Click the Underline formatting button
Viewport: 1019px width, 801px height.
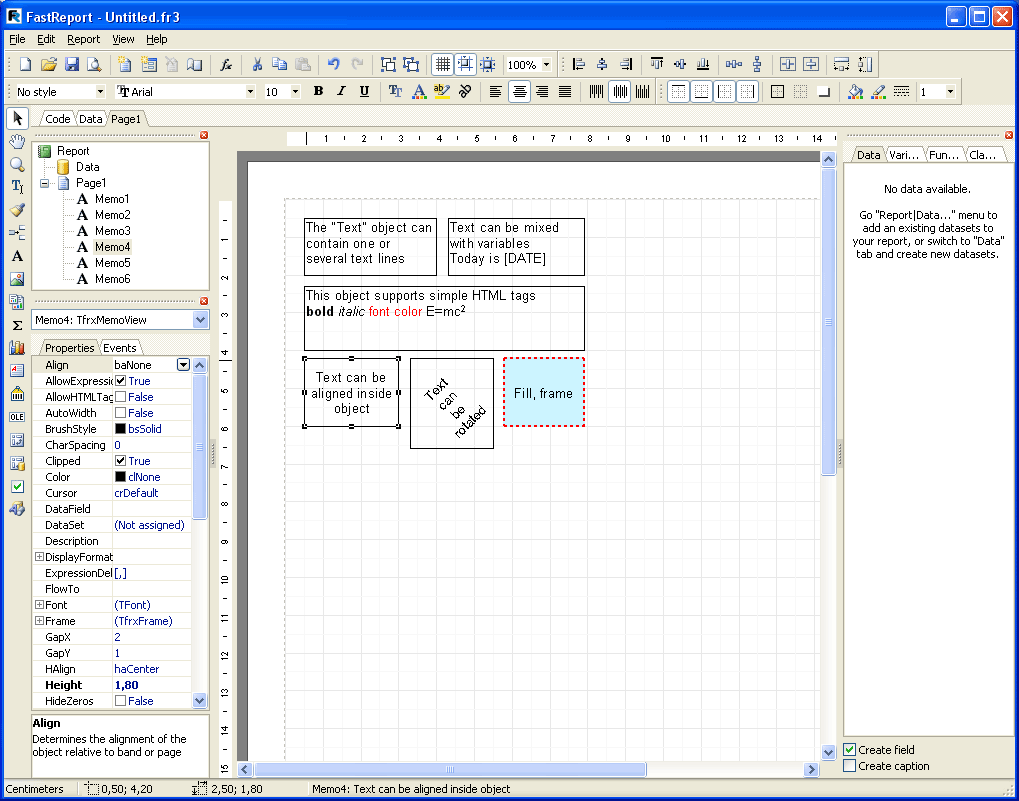365,92
